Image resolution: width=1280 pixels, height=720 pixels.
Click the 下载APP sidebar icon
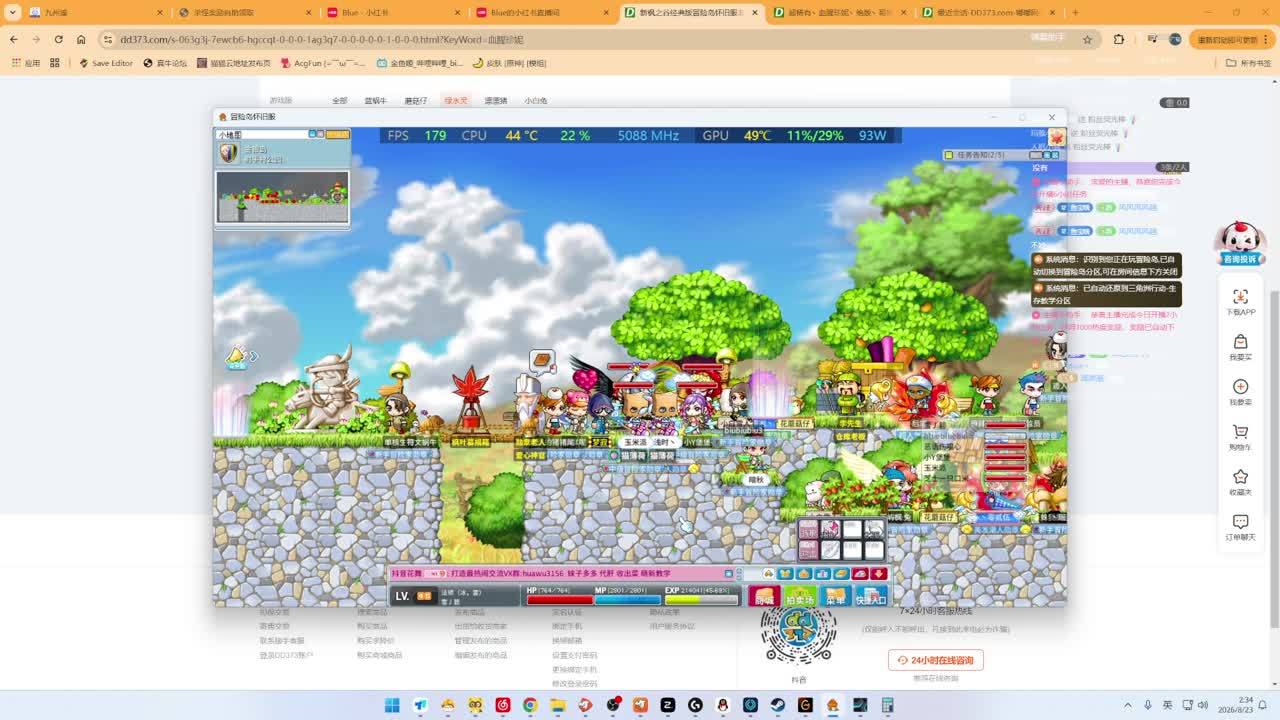(x=1241, y=301)
